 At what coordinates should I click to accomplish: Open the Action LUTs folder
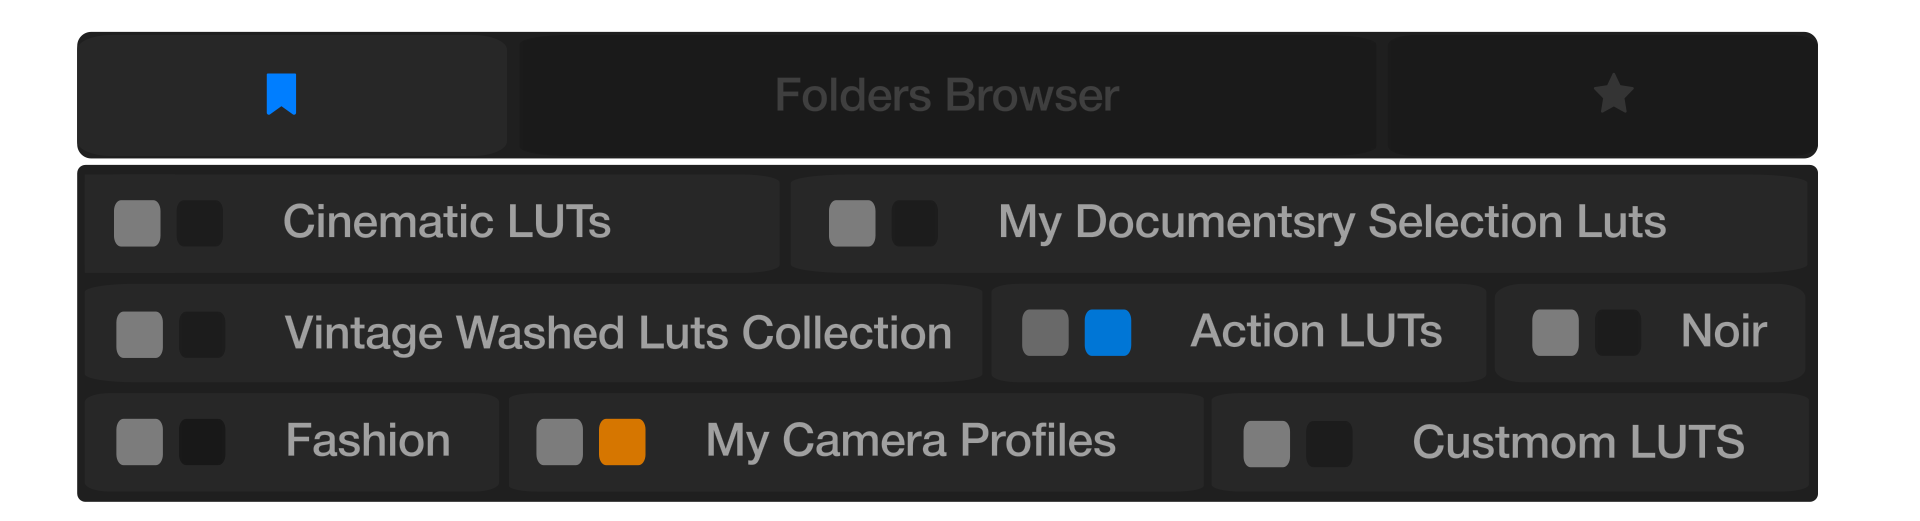coord(1316,331)
